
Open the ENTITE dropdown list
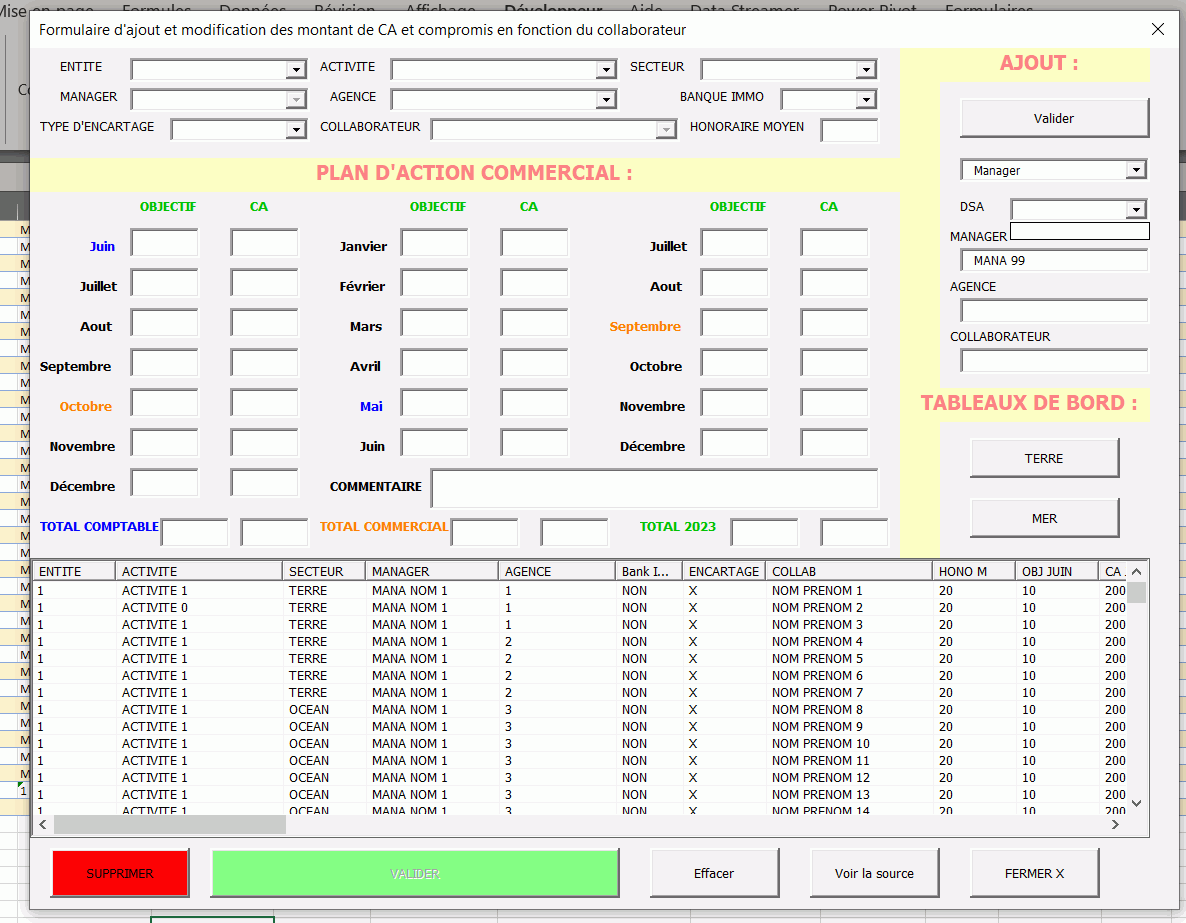coord(296,70)
